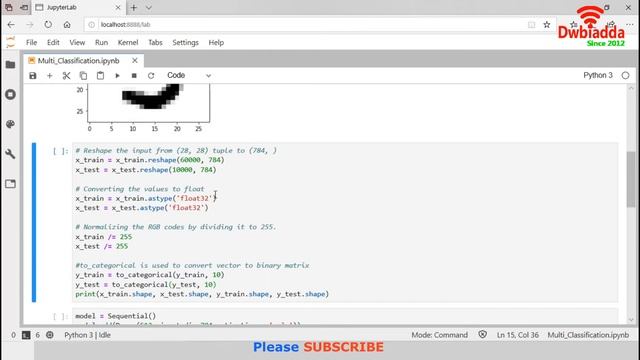This screenshot has height=360, width=640.
Task: Open the View menu
Action: tap(77, 42)
